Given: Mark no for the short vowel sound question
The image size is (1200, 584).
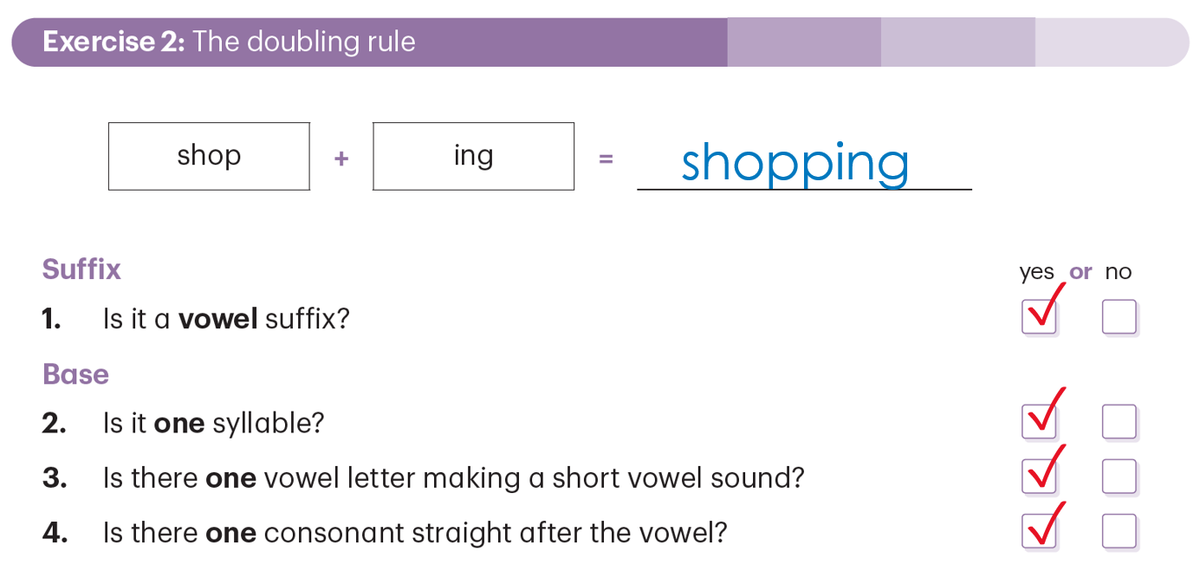Looking at the screenshot, I should click(x=1119, y=477).
